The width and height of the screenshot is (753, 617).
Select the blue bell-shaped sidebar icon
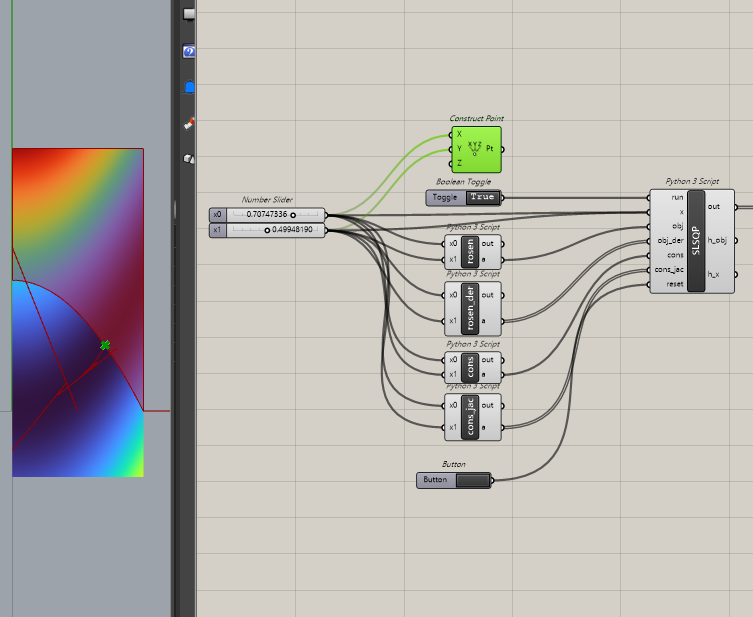pyautogui.click(x=188, y=88)
